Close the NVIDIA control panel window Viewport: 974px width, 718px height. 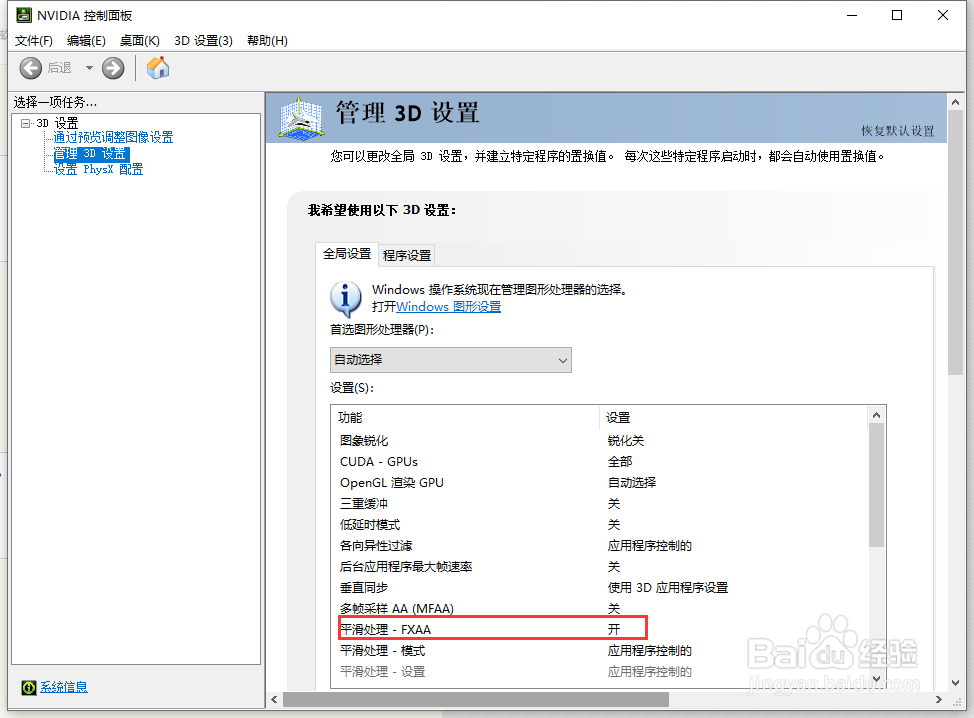point(942,16)
